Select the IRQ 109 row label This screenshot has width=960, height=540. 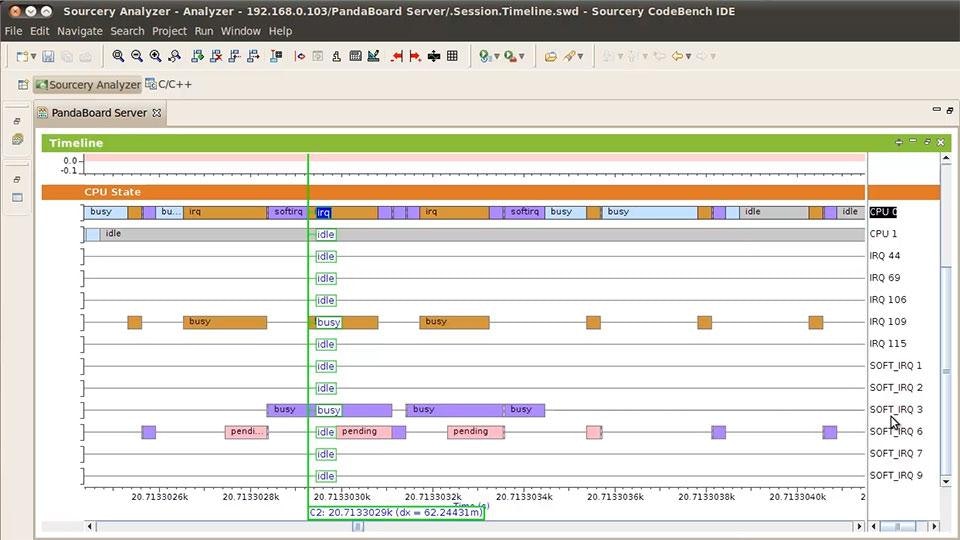[x=888, y=321]
